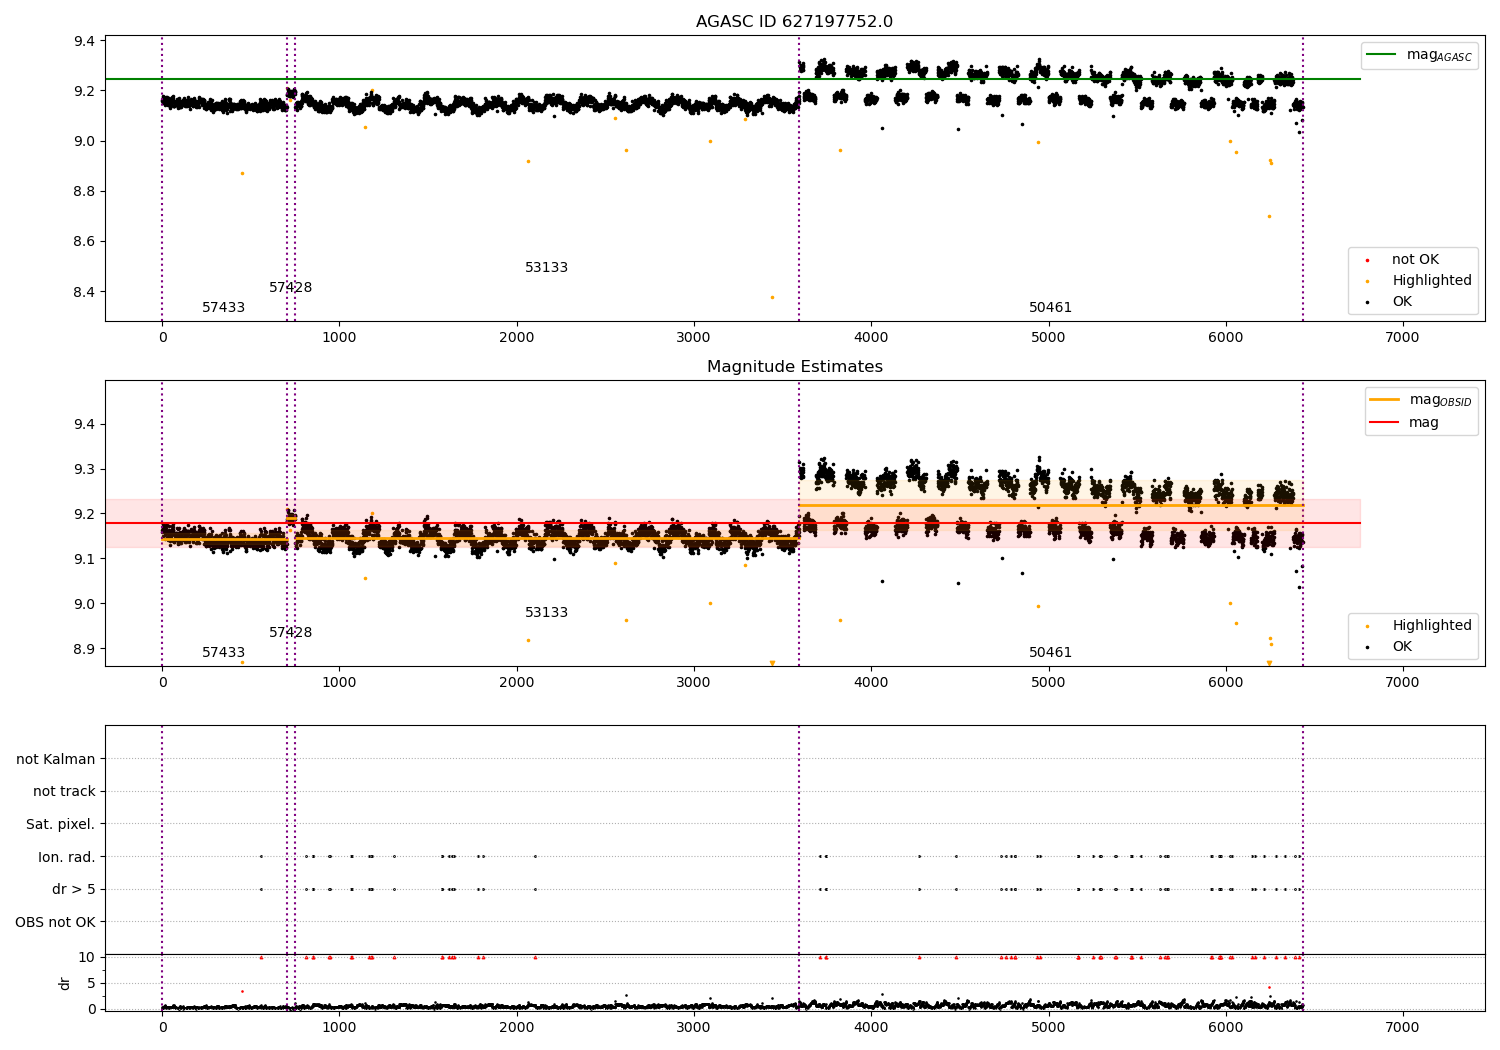Click the 8.8 y-axis tick label
This screenshot has height=1050, width=1500.
84,192
